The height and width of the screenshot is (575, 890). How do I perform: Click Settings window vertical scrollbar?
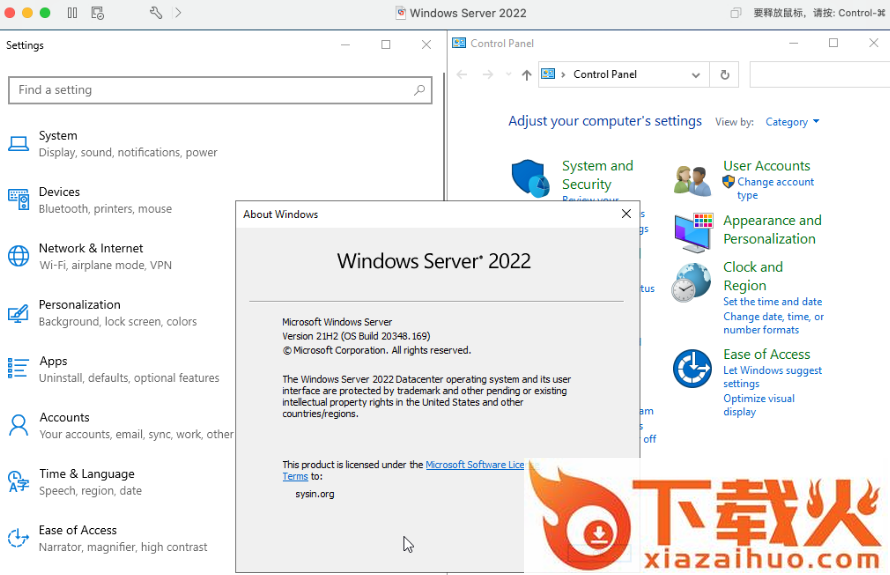click(x=444, y=136)
